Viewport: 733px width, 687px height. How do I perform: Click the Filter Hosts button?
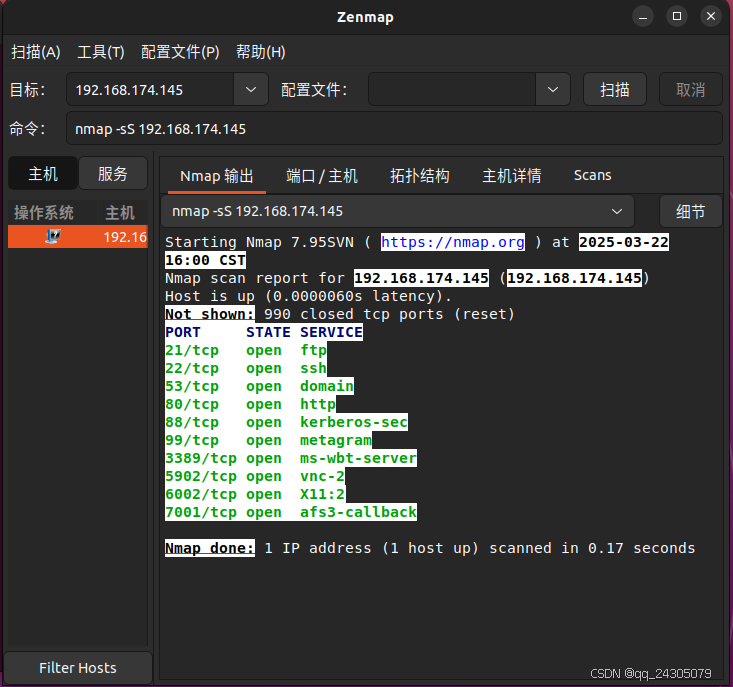pos(78,668)
